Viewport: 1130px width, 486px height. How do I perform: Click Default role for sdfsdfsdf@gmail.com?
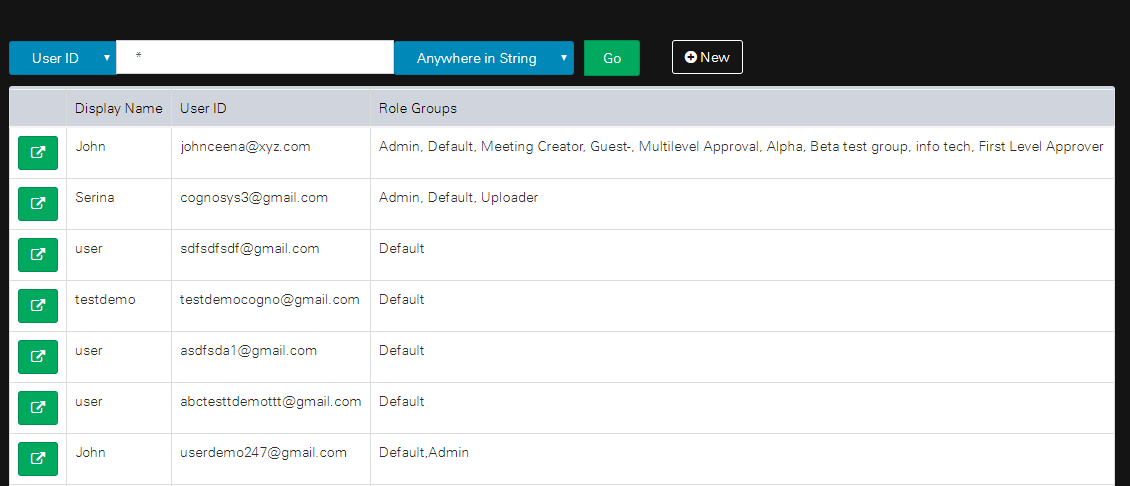click(401, 249)
